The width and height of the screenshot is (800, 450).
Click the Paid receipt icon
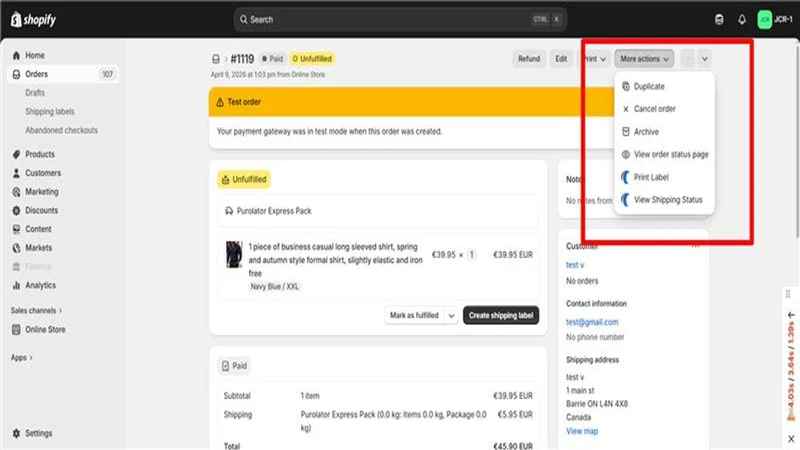click(x=226, y=366)
